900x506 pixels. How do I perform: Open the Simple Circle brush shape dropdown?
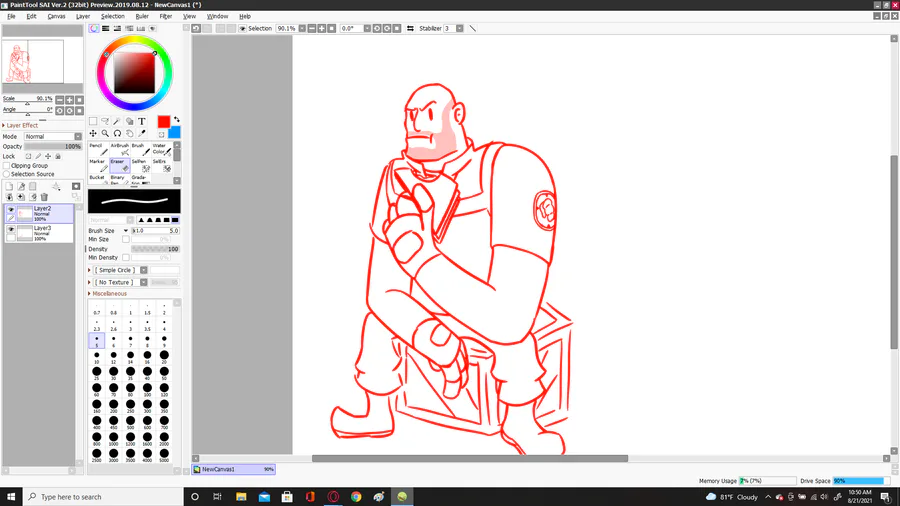tap(143, 270)
